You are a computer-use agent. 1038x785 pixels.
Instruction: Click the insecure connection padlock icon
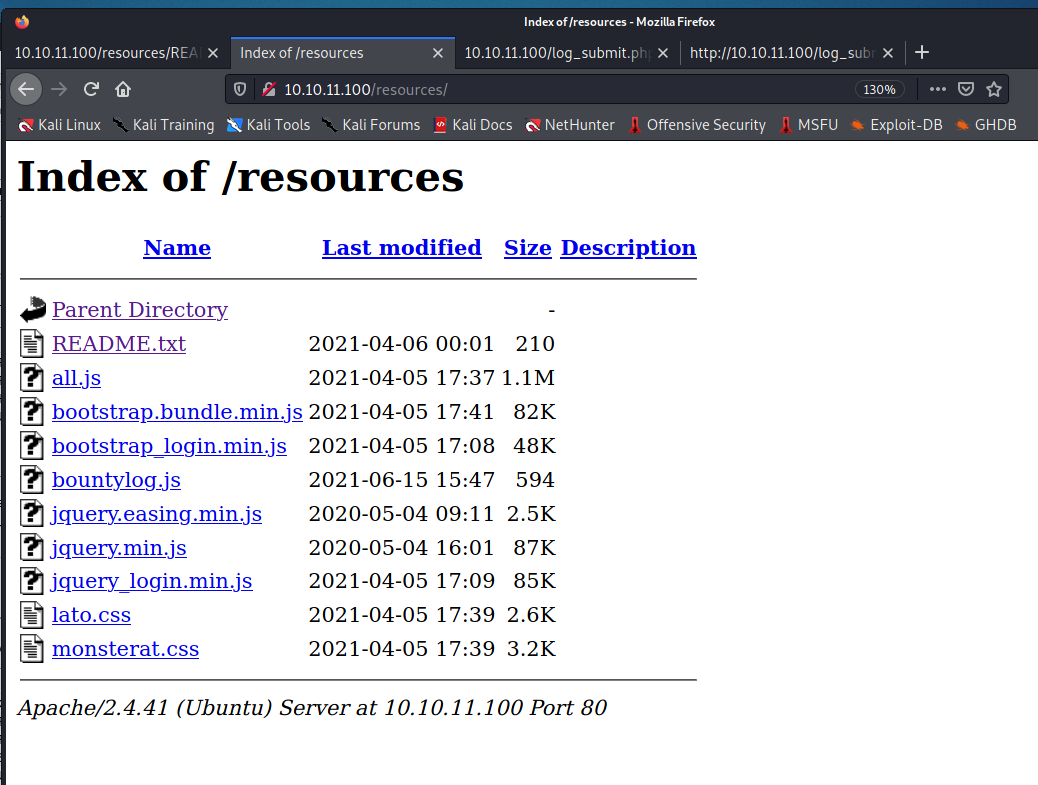267,89
